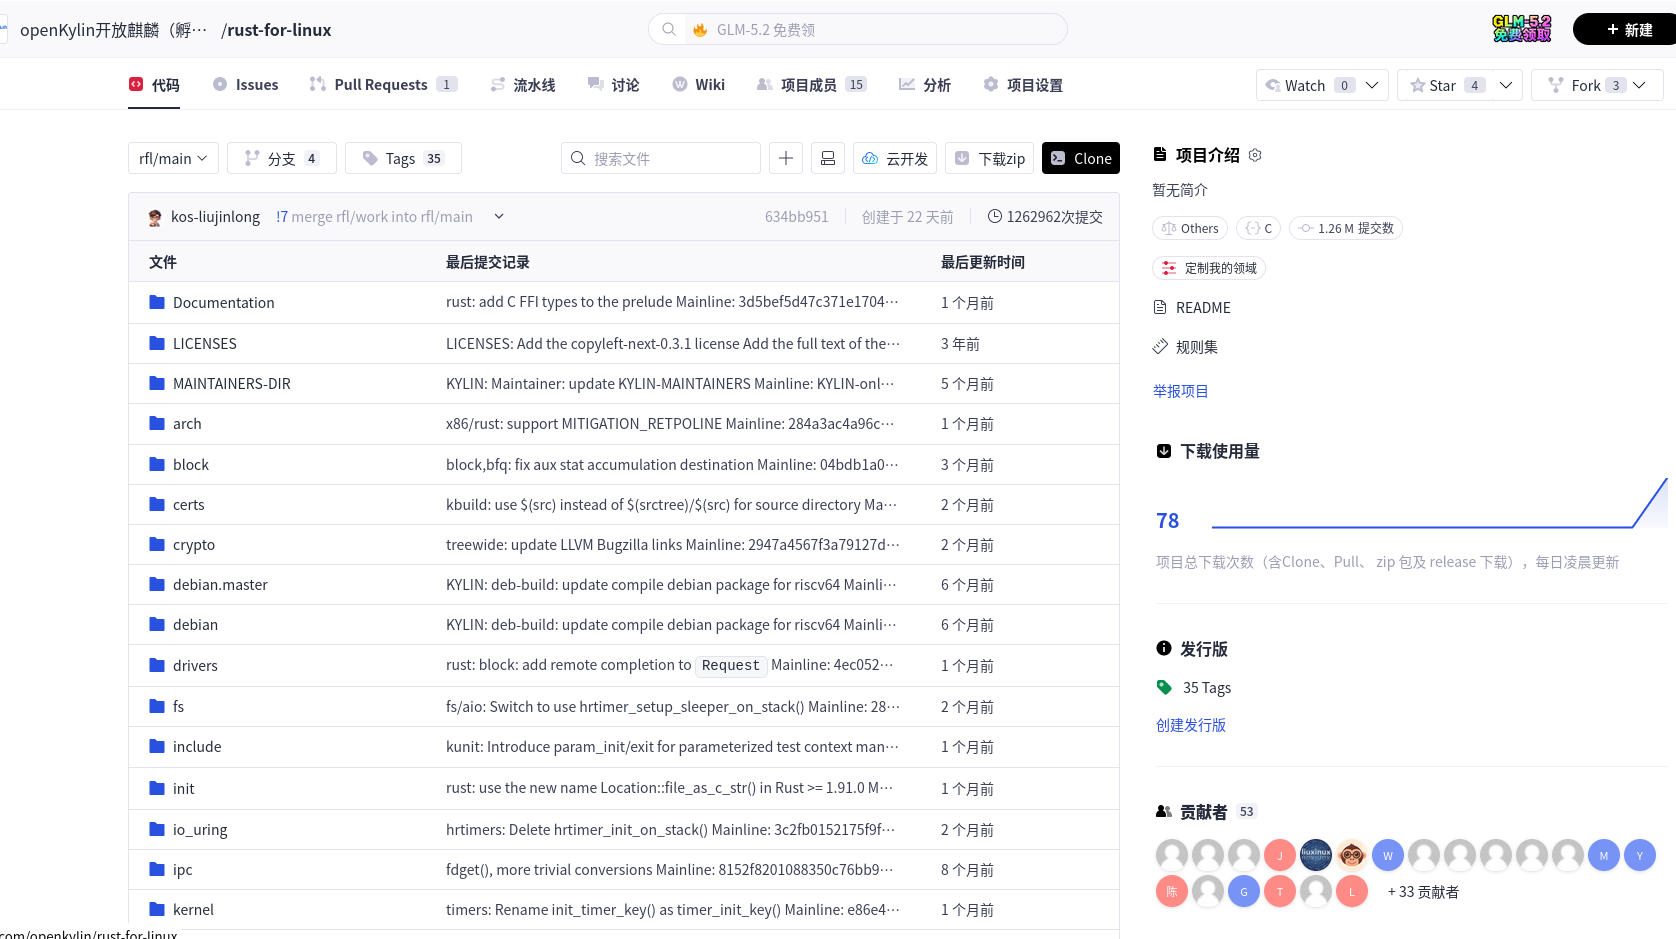This screenshot has width=1676, height=939.
Task: Click the block folder icon
Action: pyautogui.click(x=157, y=465)
